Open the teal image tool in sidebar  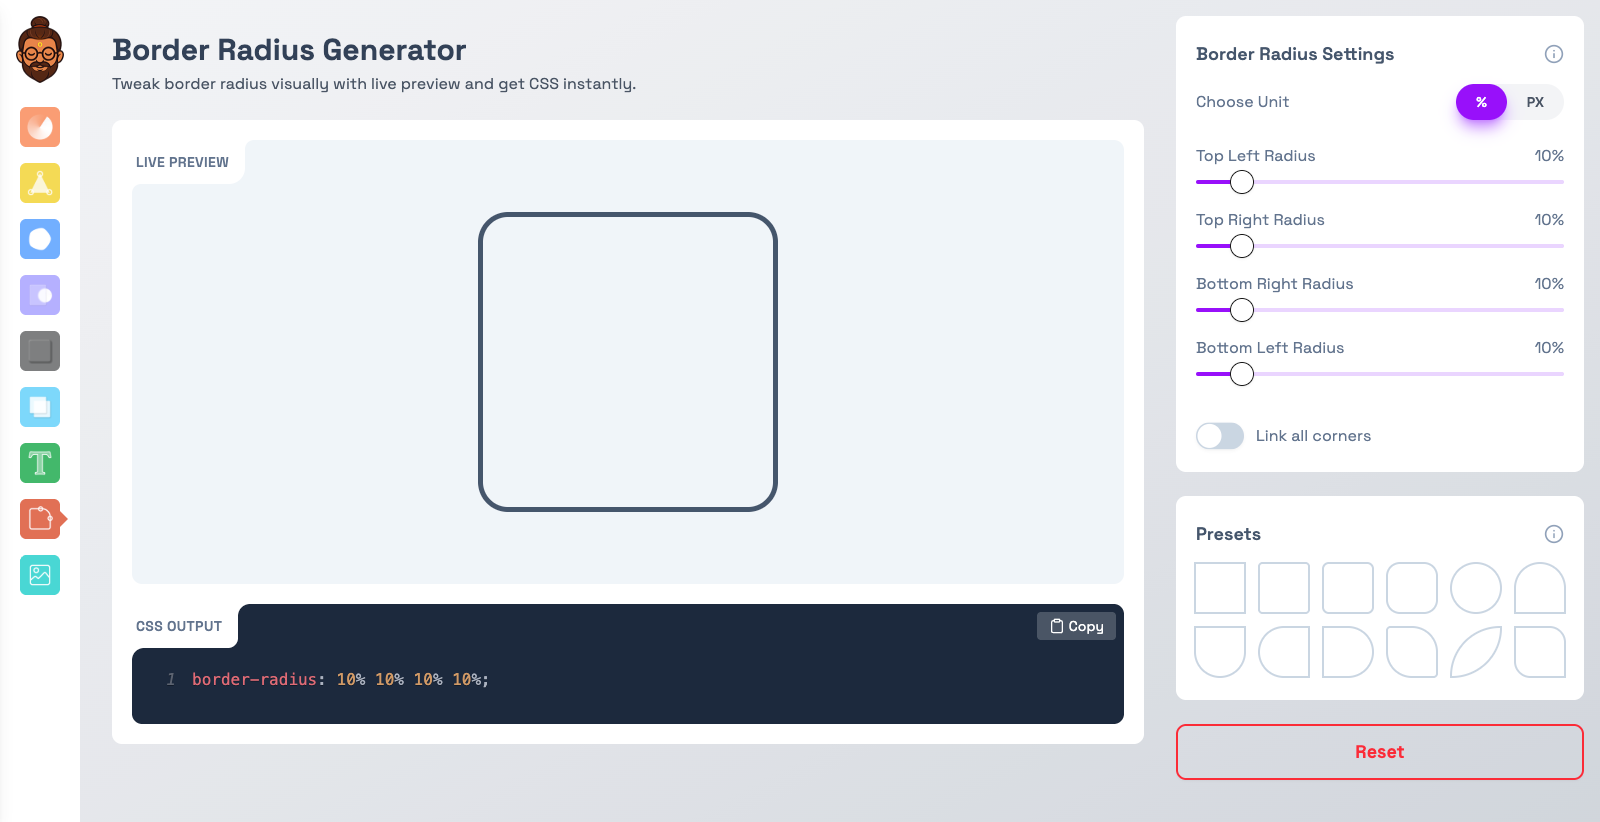point(40,575)
